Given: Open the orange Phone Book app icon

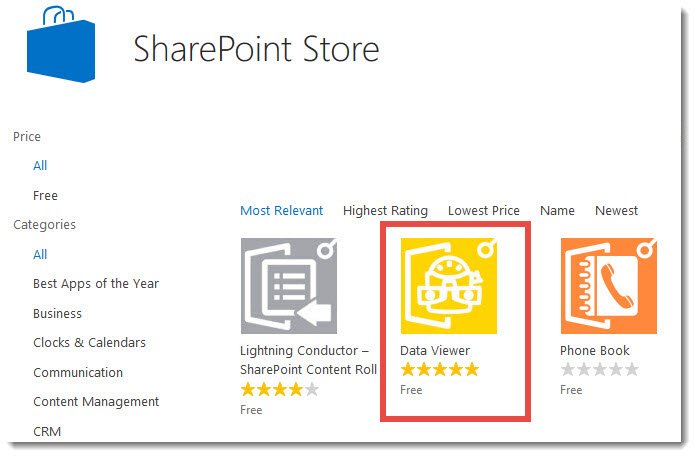Looking at the screenshot, I should point(608,286).
